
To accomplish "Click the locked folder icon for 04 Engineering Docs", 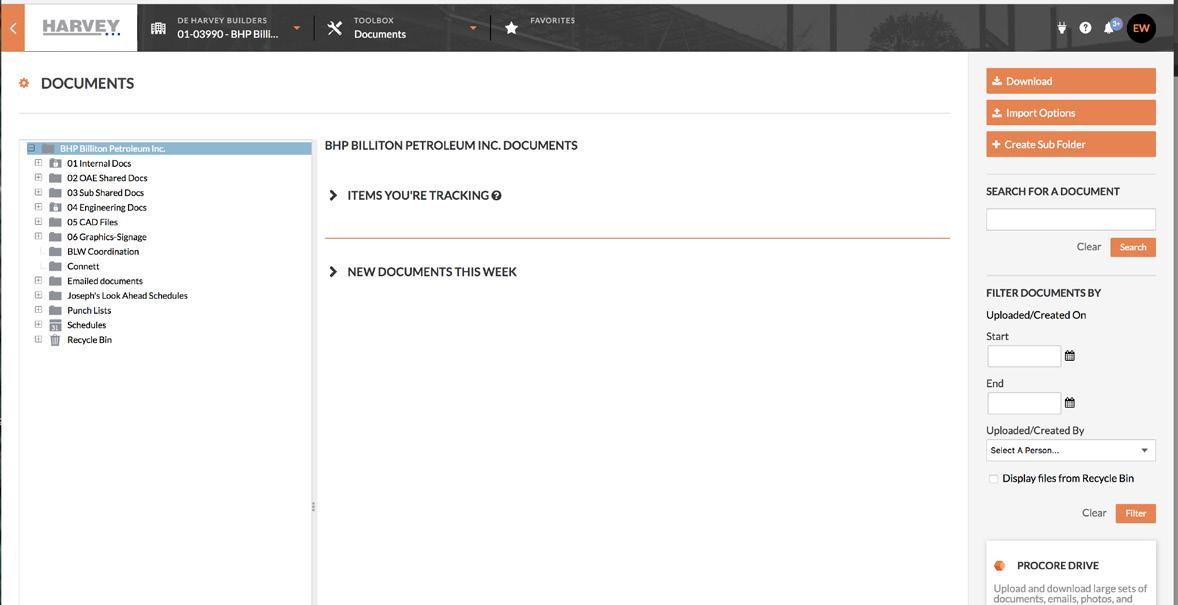I will [x=55, y=207].
